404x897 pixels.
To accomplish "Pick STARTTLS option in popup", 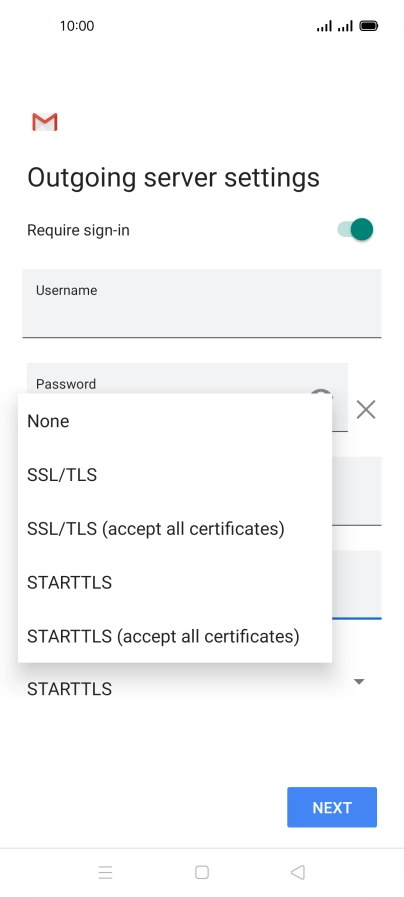I will [175, 582].
